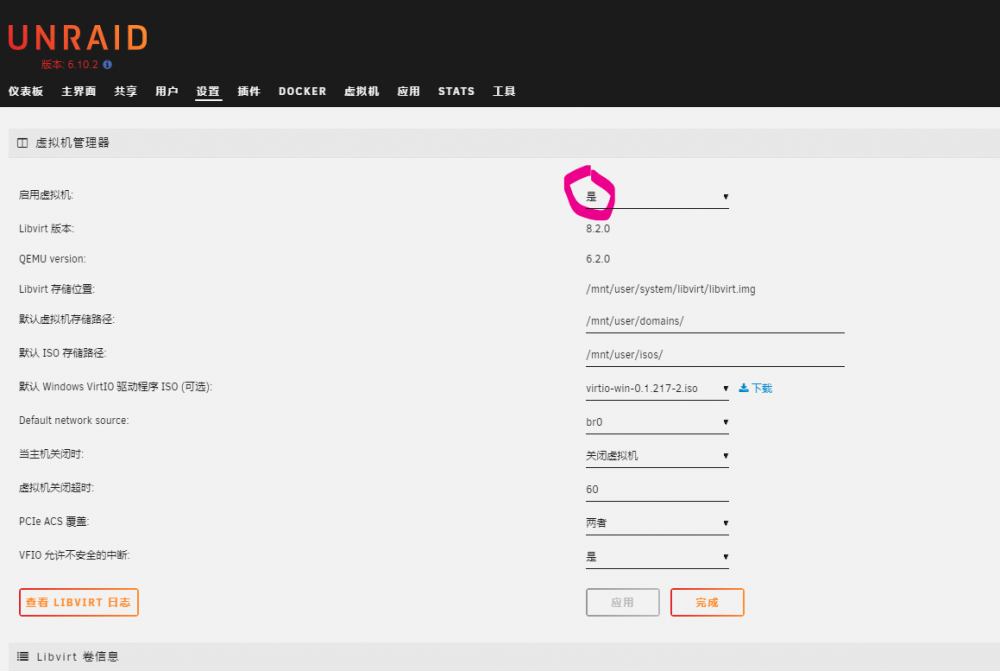Select the 设置 settings tab
The width and height of the screenshot is (1000, 671).
pyautogui.click(x=208, y=91)
